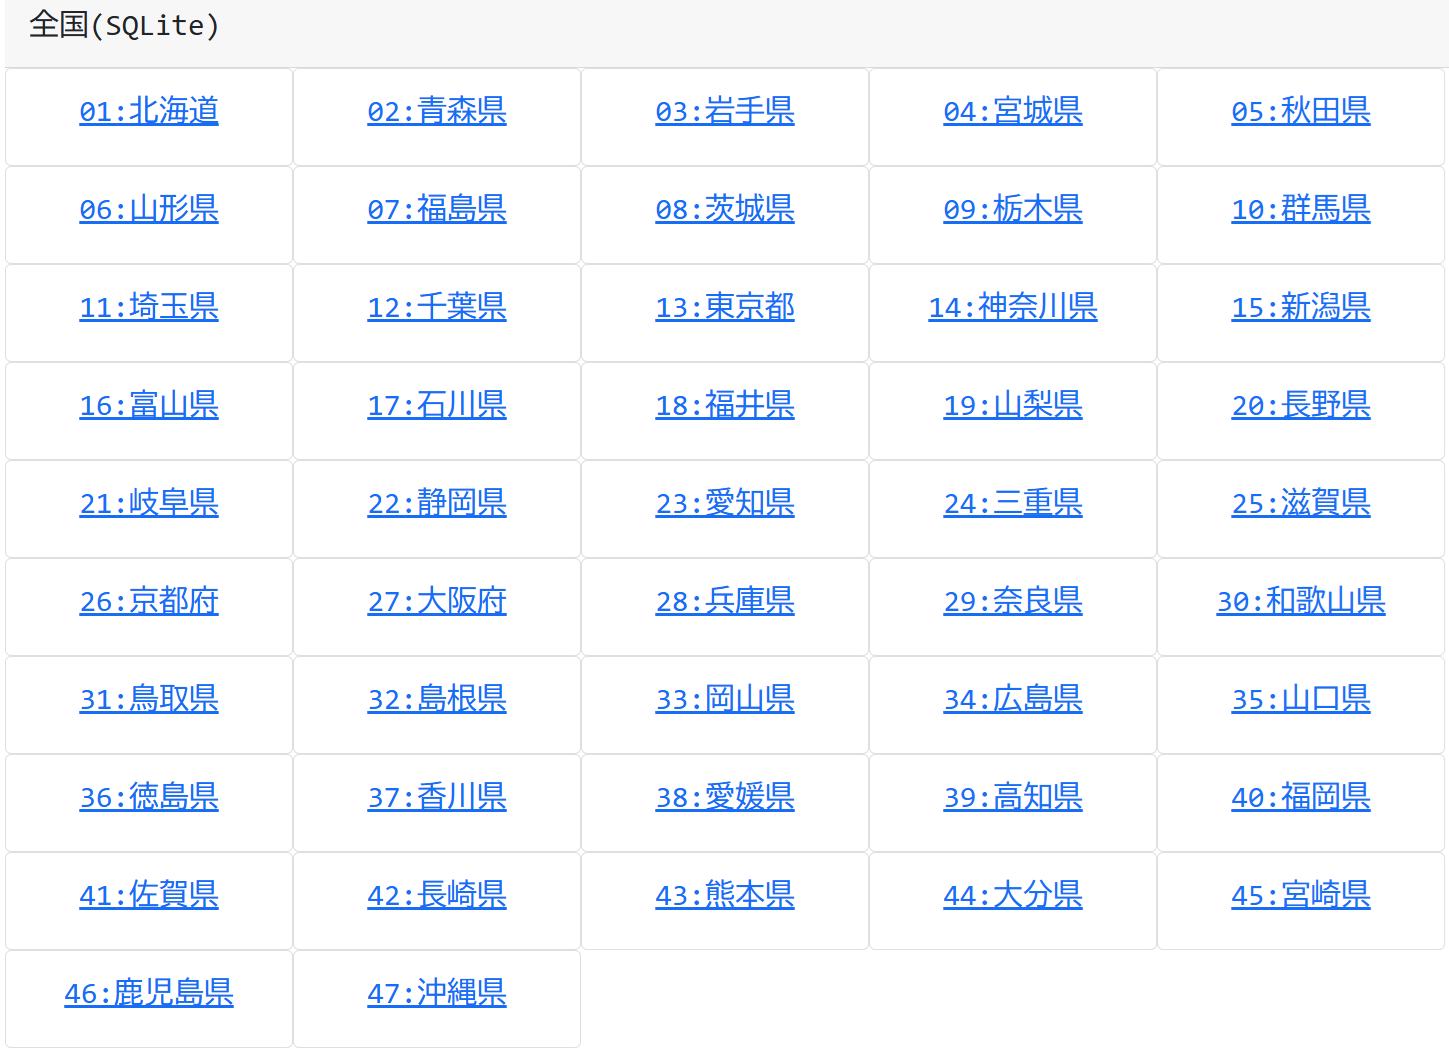Screen dimensions: 1449x1057
Task: Open 17:石川県 prefecture link
Action: coord(437,405)
